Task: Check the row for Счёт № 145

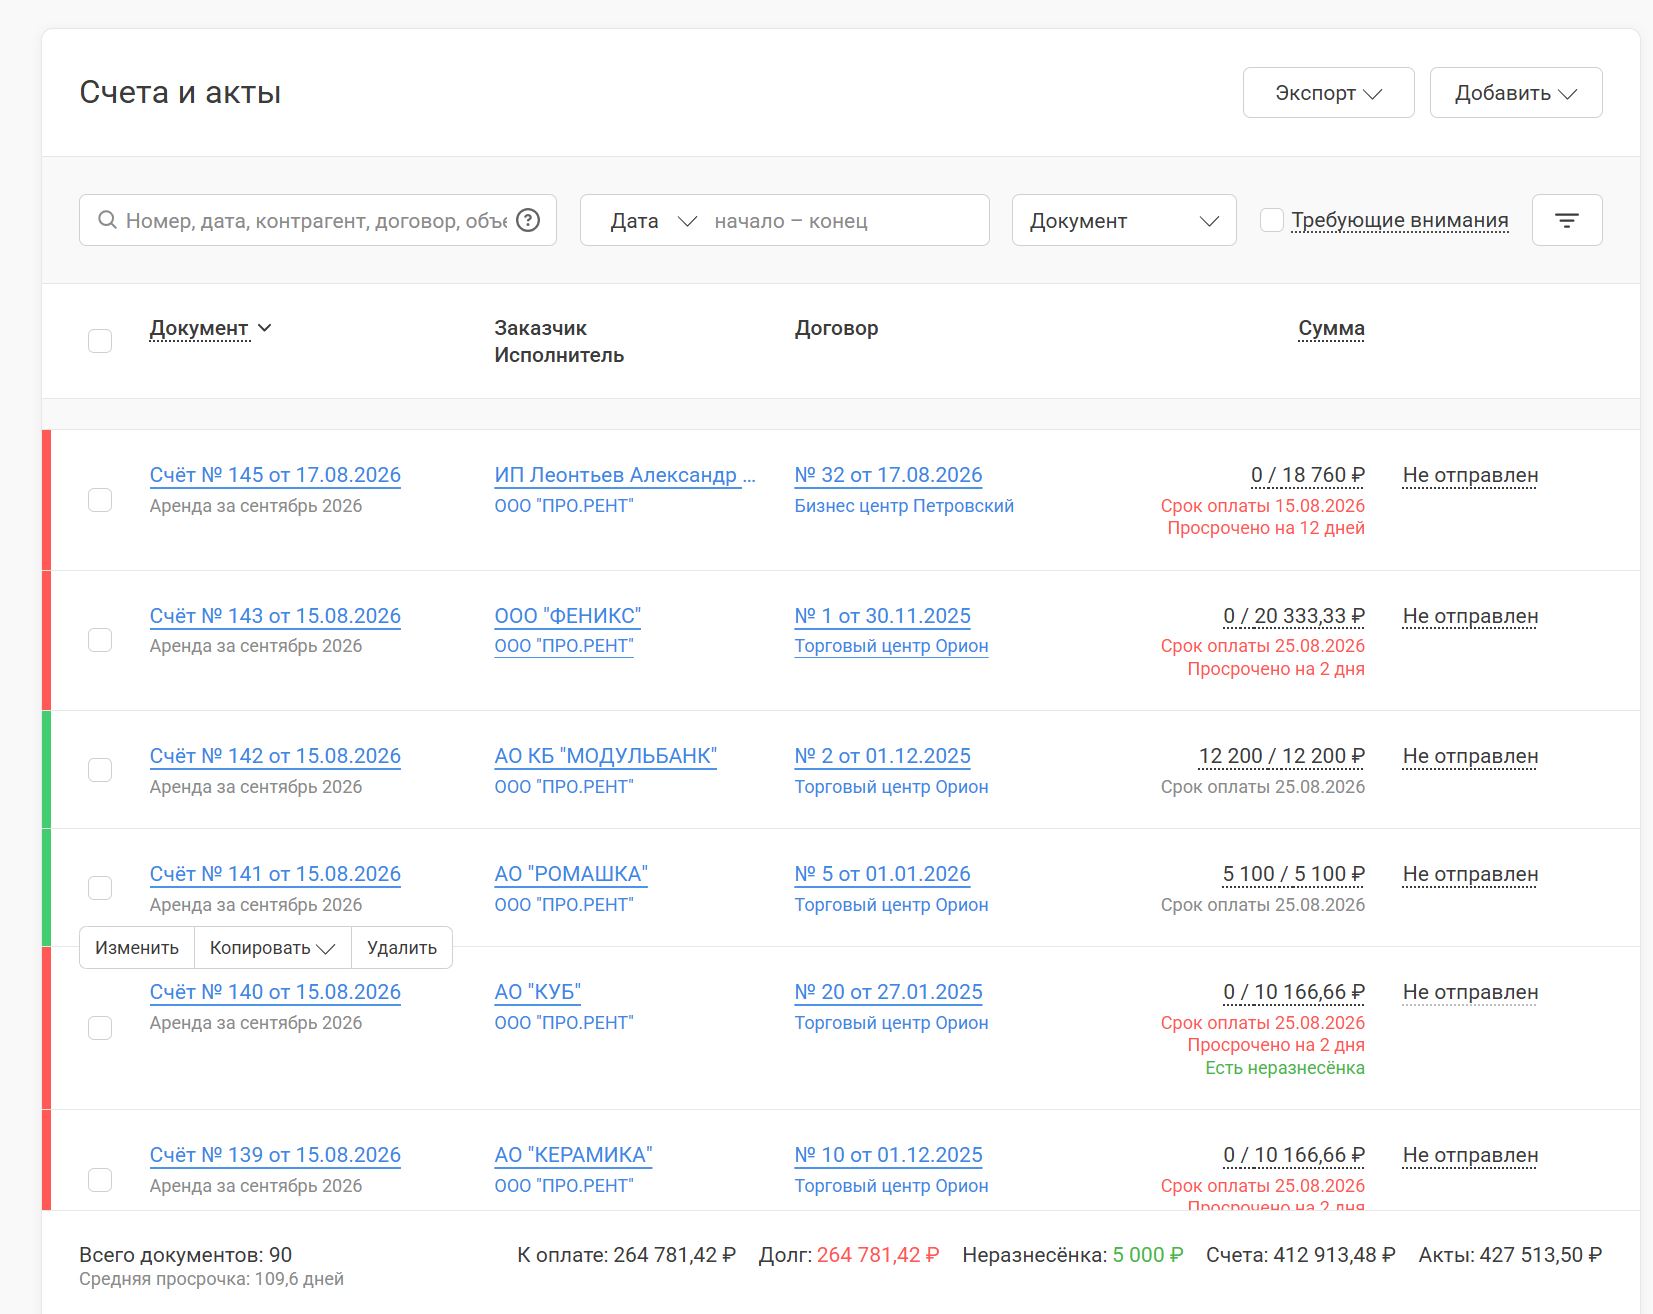Action: click(100, 500)
